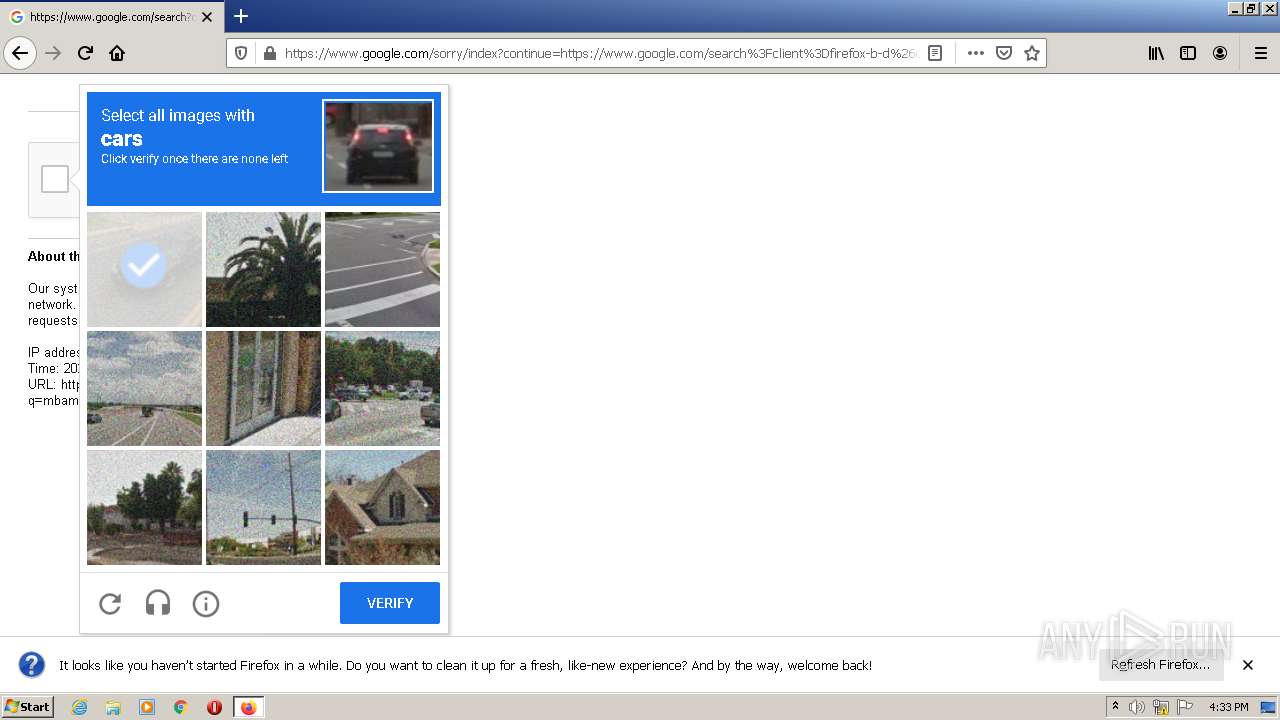1280x720 pixels.
Task: Click the URL address field
Action: click(x=601, y=53)
